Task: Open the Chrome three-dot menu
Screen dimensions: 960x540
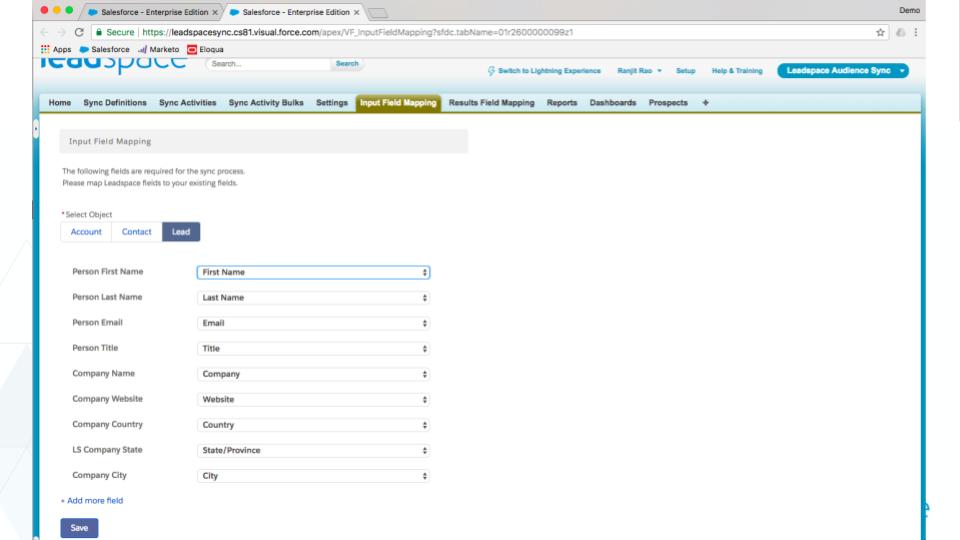Action: coord(916,32)
